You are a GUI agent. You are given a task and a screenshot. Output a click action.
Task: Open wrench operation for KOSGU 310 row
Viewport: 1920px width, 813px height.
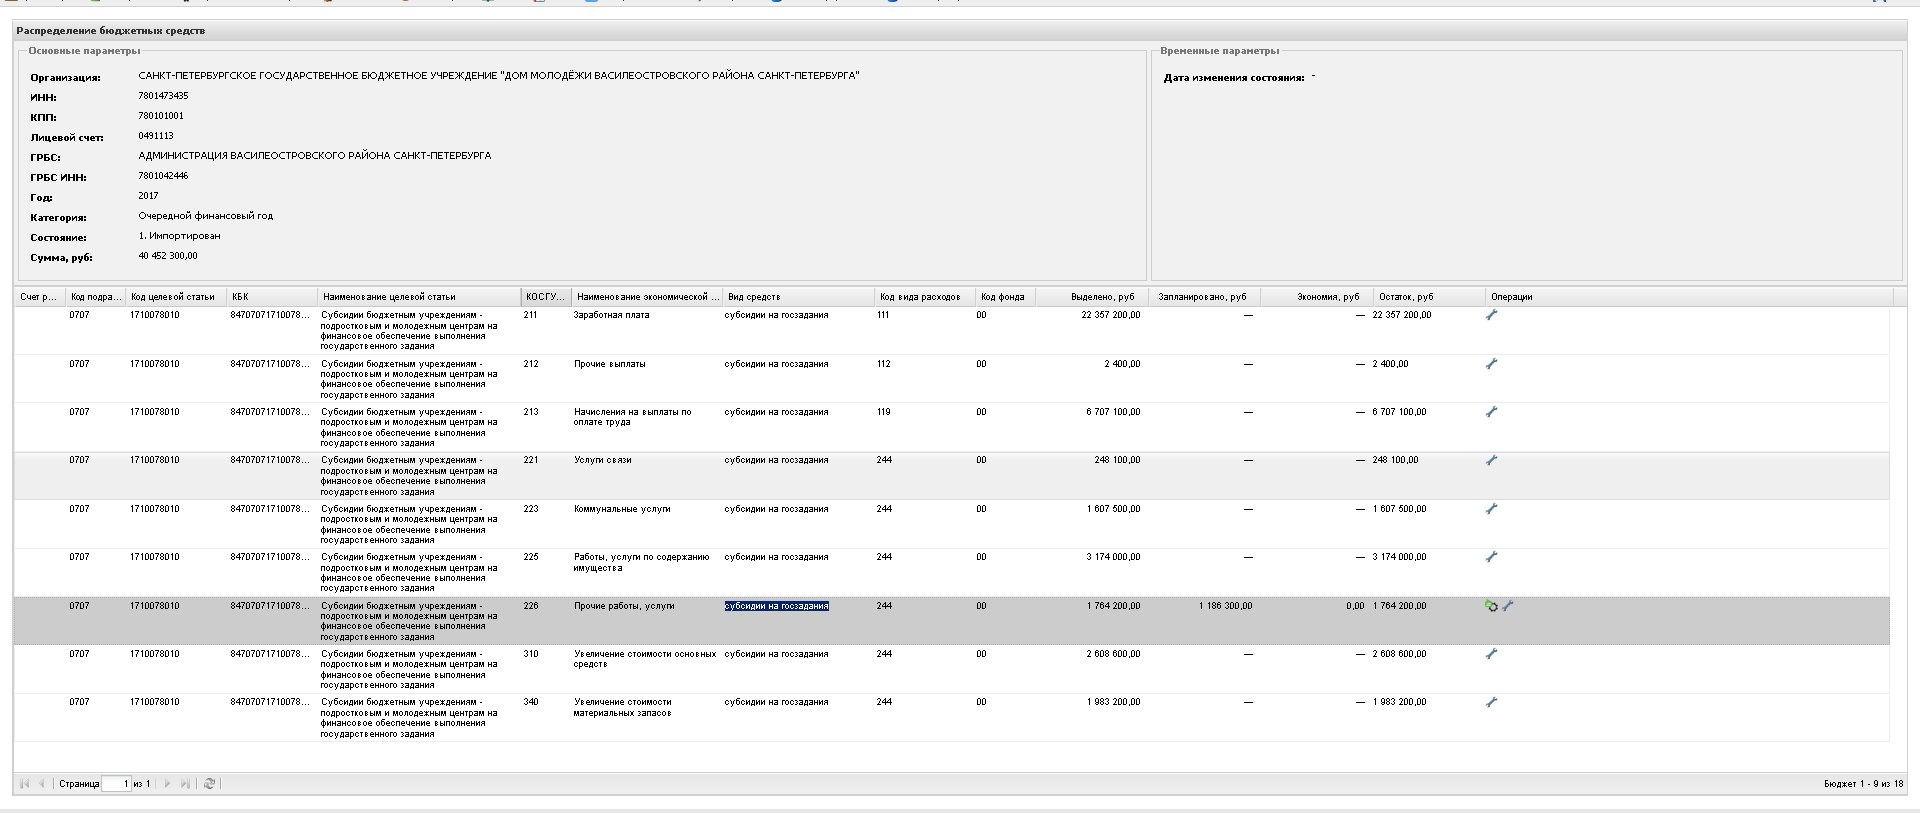[1491, 654]
